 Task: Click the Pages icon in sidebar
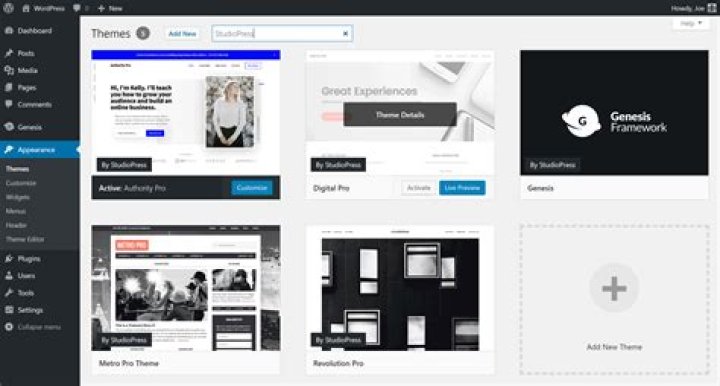pyautogui.click(x=9, y=87)
